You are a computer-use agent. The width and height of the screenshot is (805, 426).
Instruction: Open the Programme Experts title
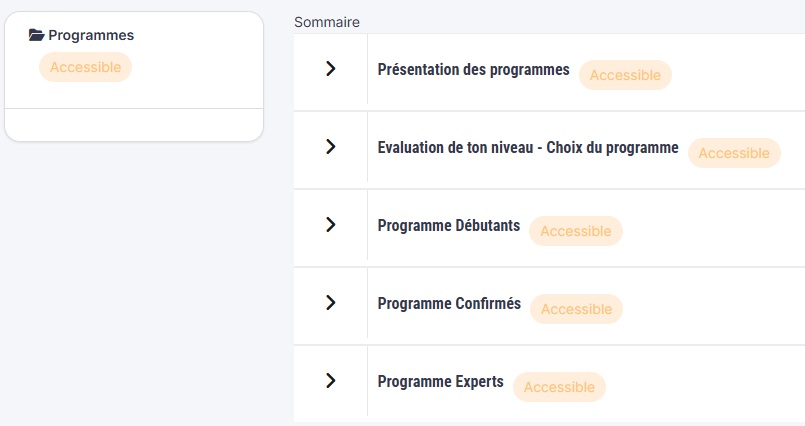[x=440, y=382]
